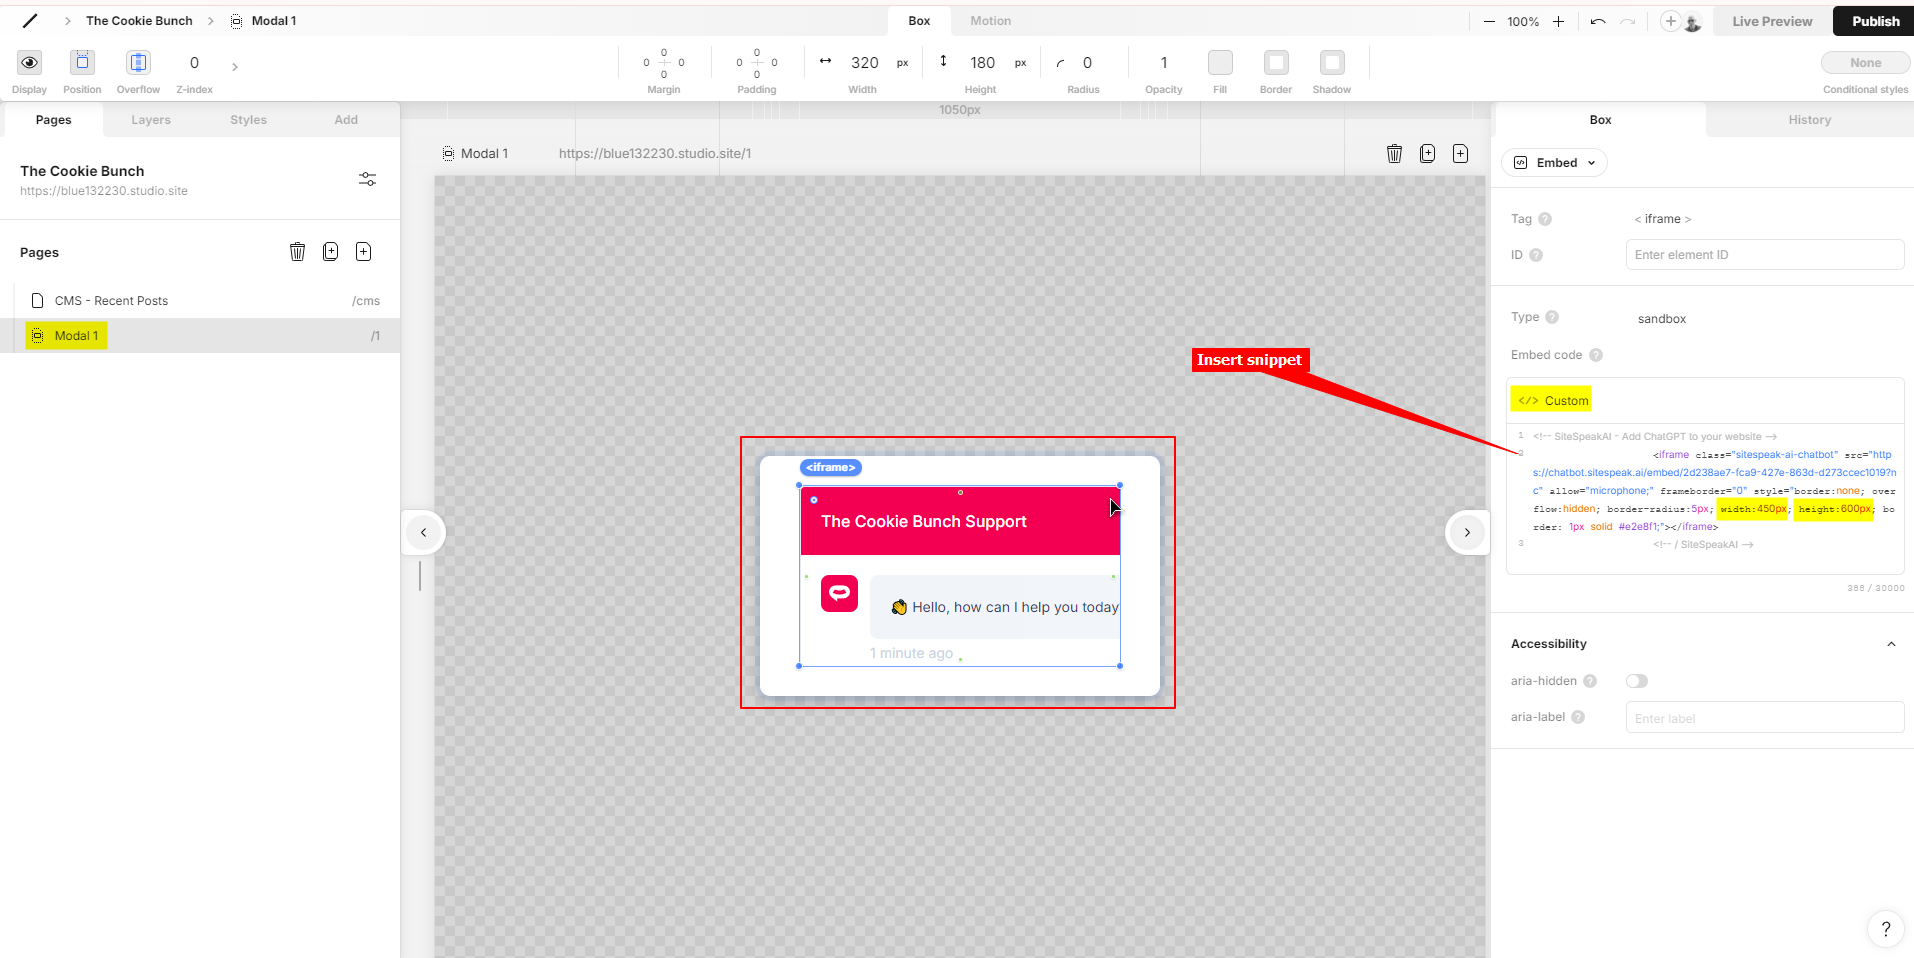Click the Publish button
Screen dimensions: 1914x958
(1875, 21)
